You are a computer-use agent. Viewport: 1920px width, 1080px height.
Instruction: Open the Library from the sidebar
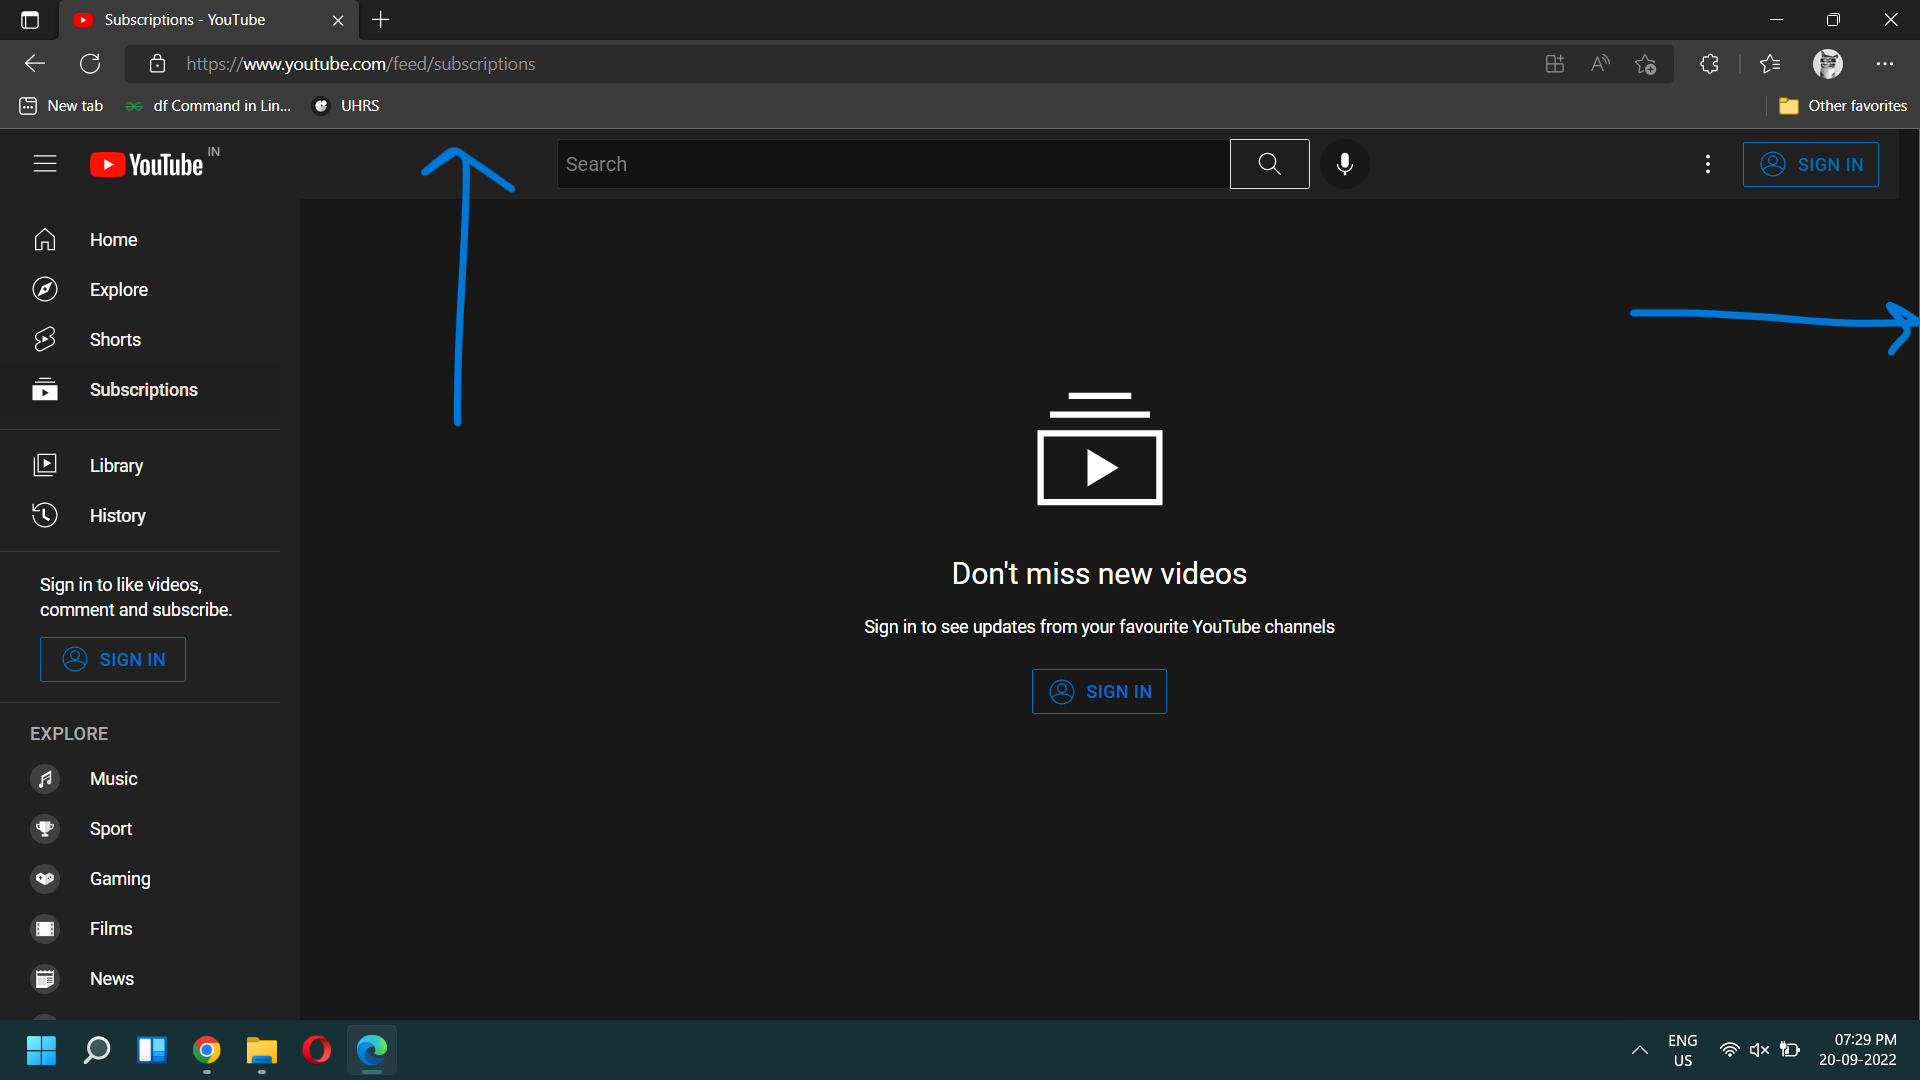(116, 465)
